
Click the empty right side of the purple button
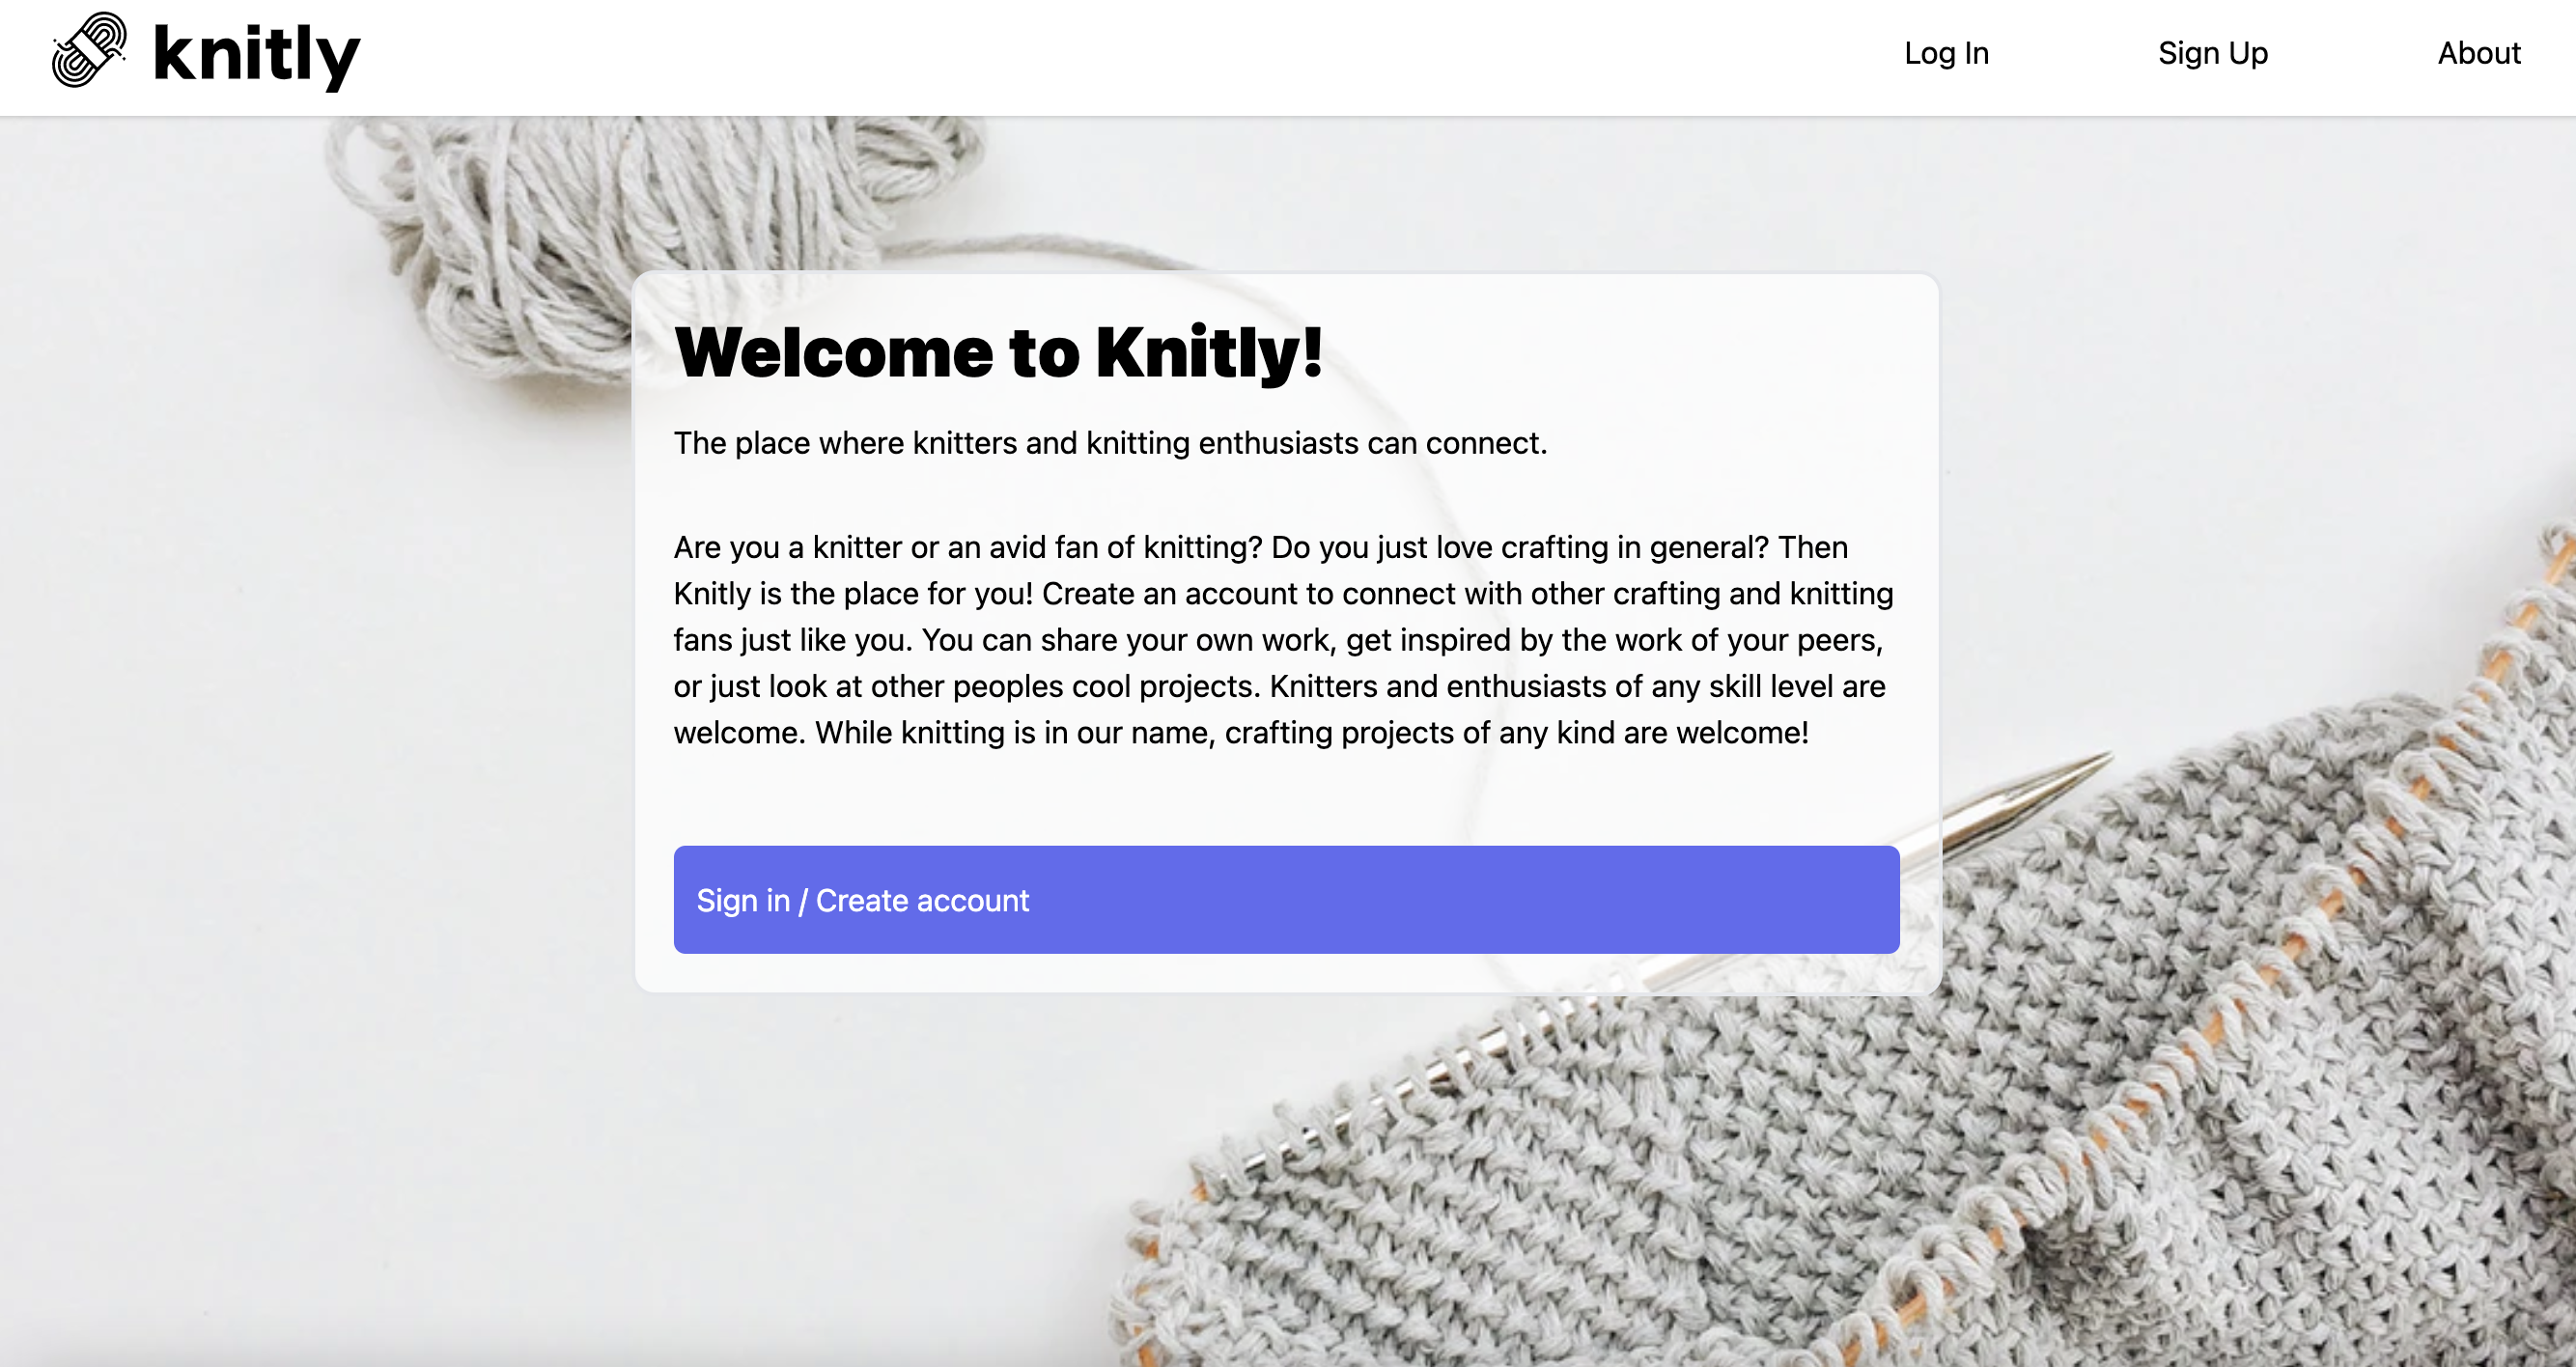pos(1500,899)
